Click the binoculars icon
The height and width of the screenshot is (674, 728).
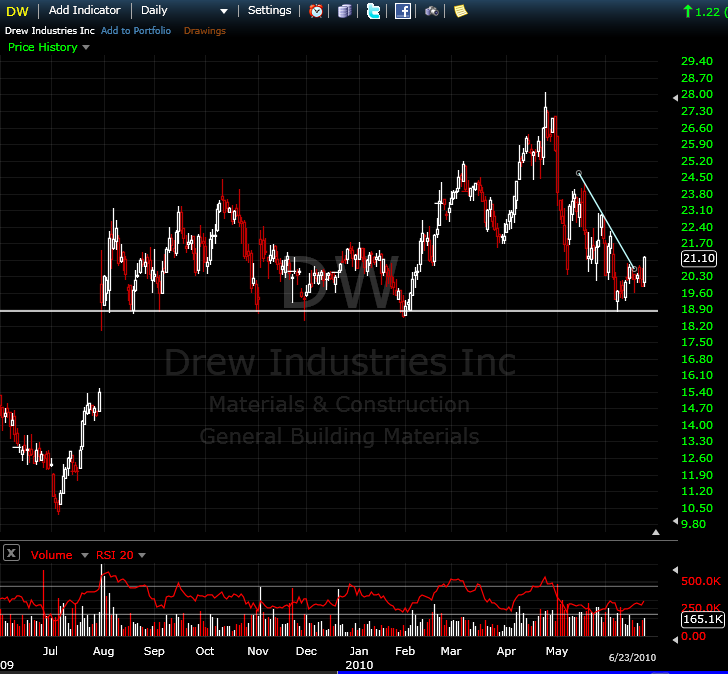pyautogui.click(x=432, y=11)
